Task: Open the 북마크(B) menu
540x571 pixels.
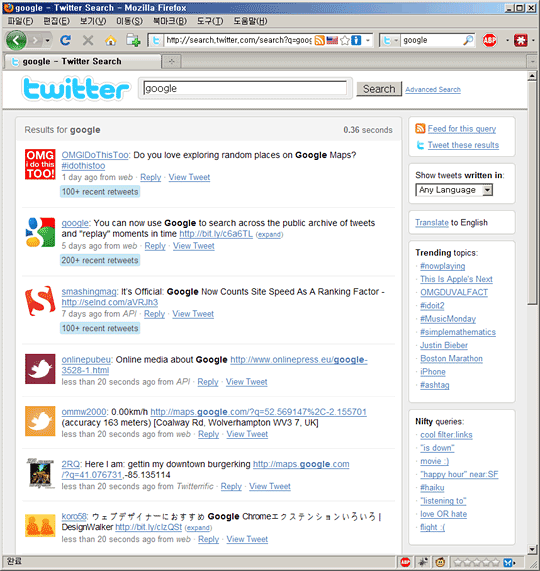Action: (170, 21)
